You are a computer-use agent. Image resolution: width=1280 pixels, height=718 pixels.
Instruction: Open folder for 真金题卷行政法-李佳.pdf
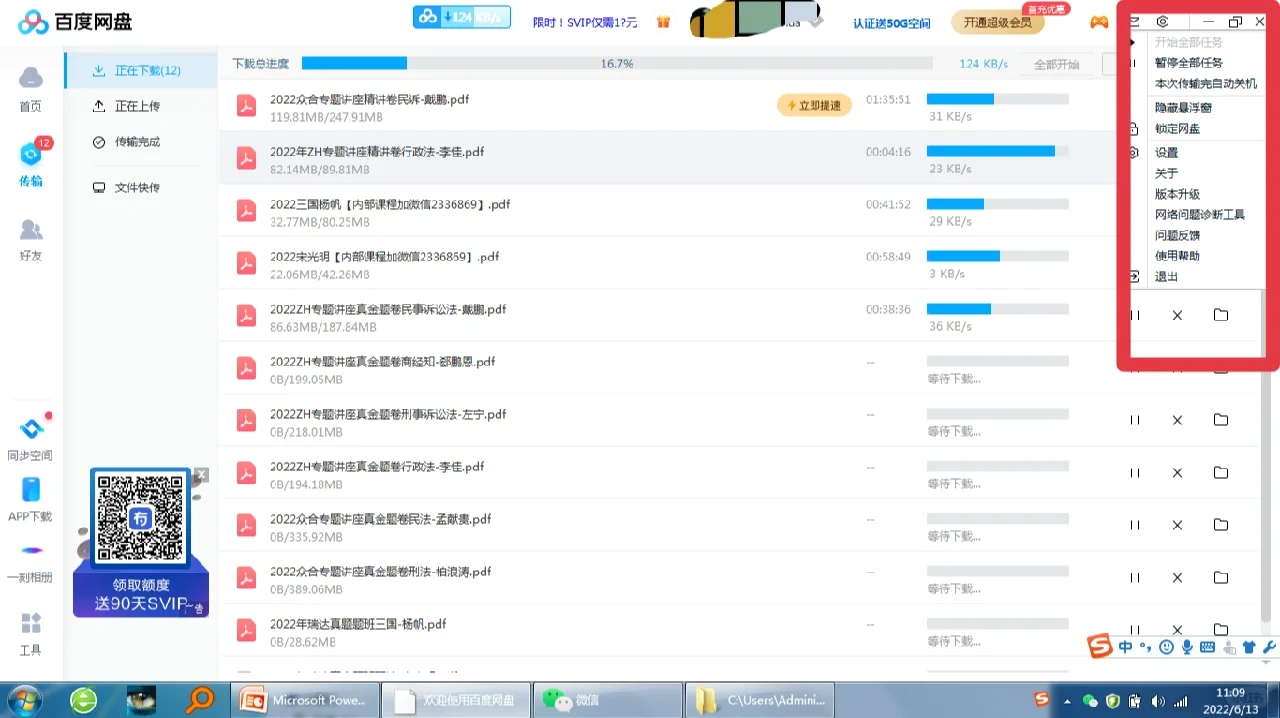tap(1221, 472)
